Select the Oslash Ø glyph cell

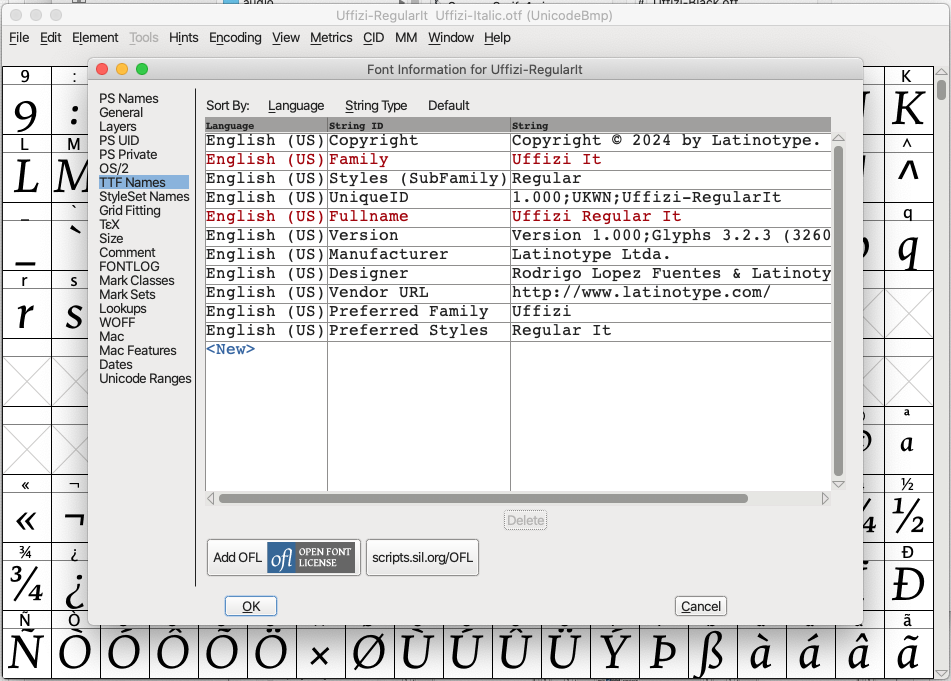(x=369, y=652)
